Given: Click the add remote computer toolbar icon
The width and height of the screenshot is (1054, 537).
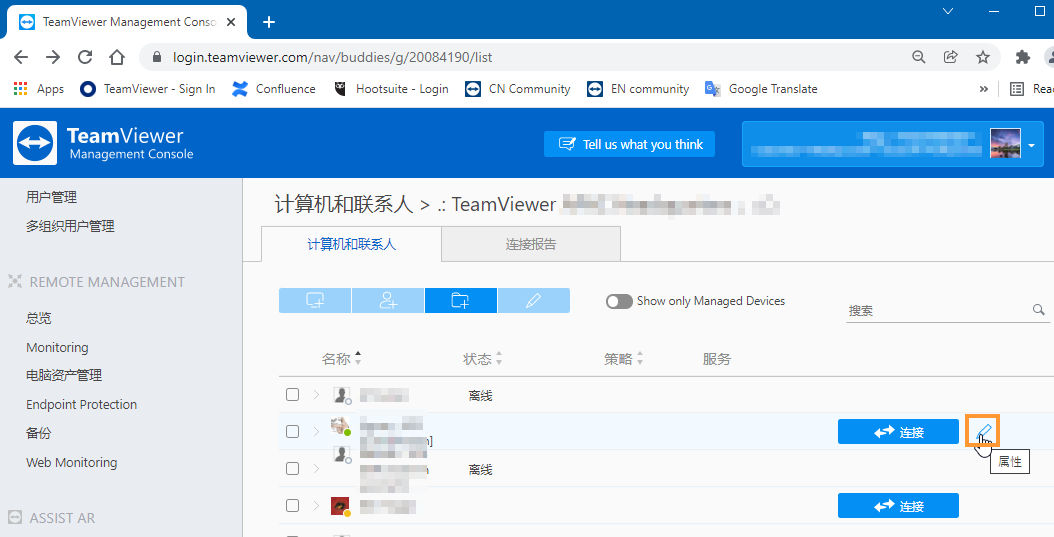Looking at the screenshot, I should [315, 300].
